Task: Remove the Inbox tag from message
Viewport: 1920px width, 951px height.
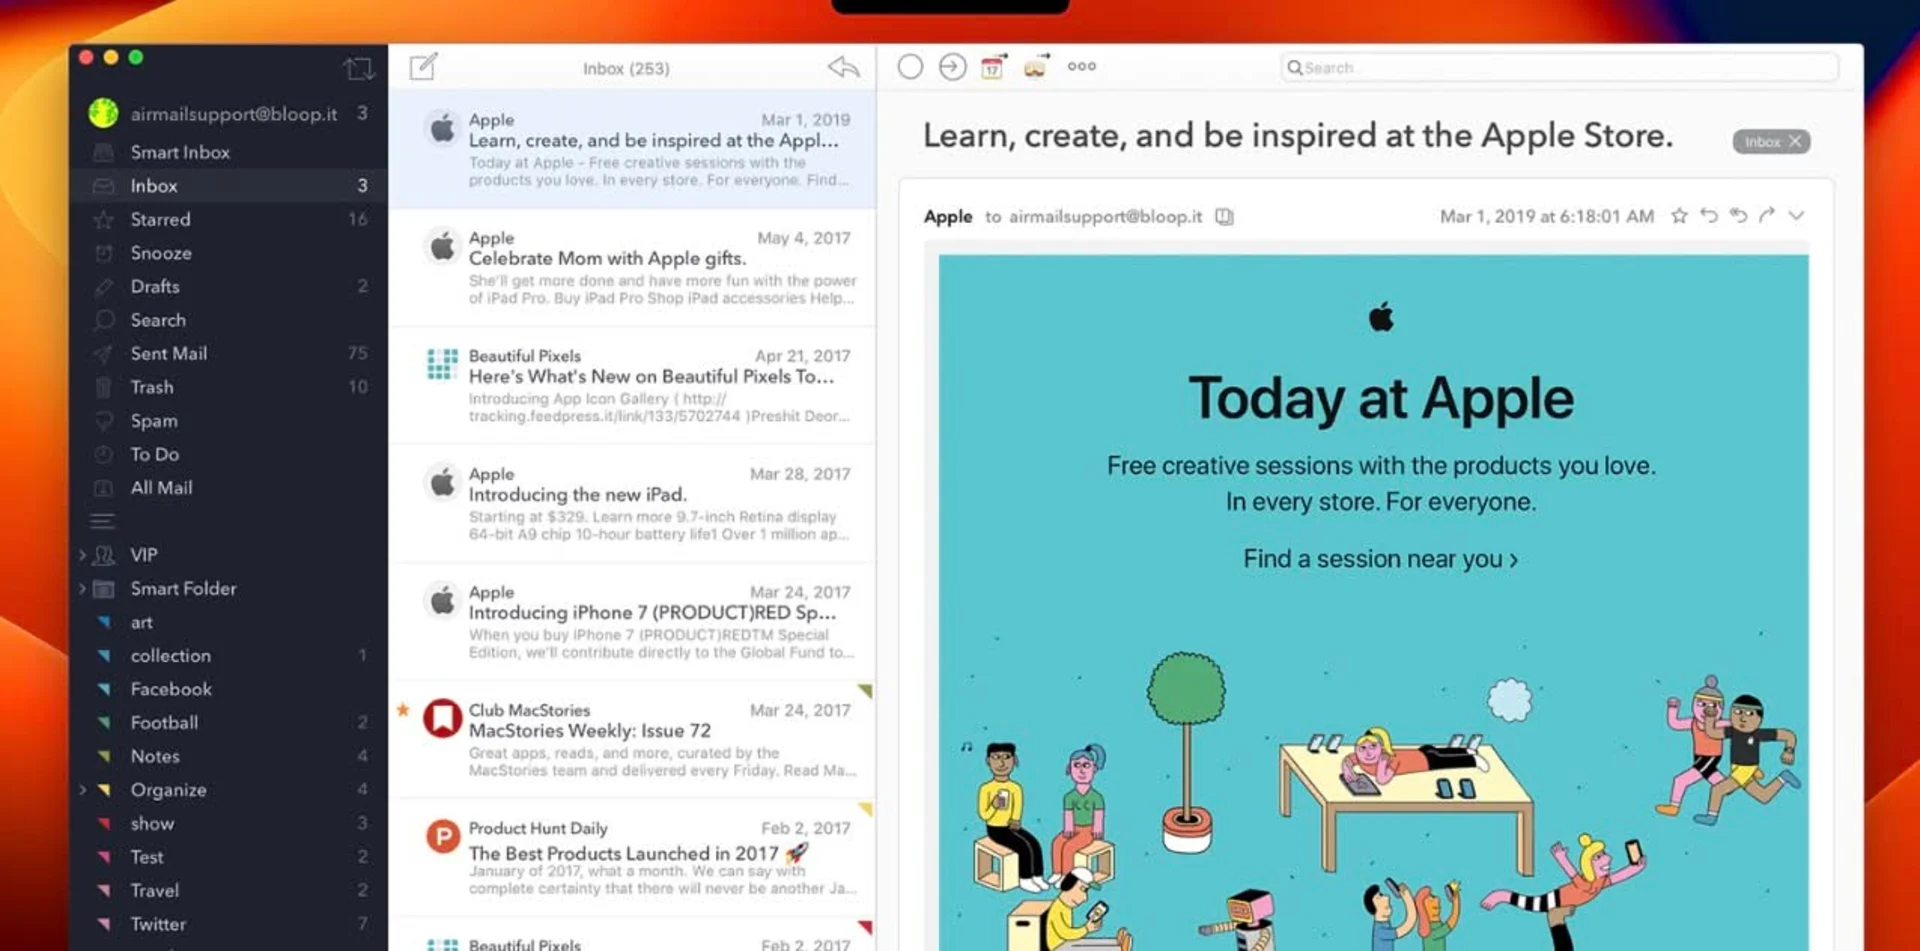Action: pos(1795,142)
